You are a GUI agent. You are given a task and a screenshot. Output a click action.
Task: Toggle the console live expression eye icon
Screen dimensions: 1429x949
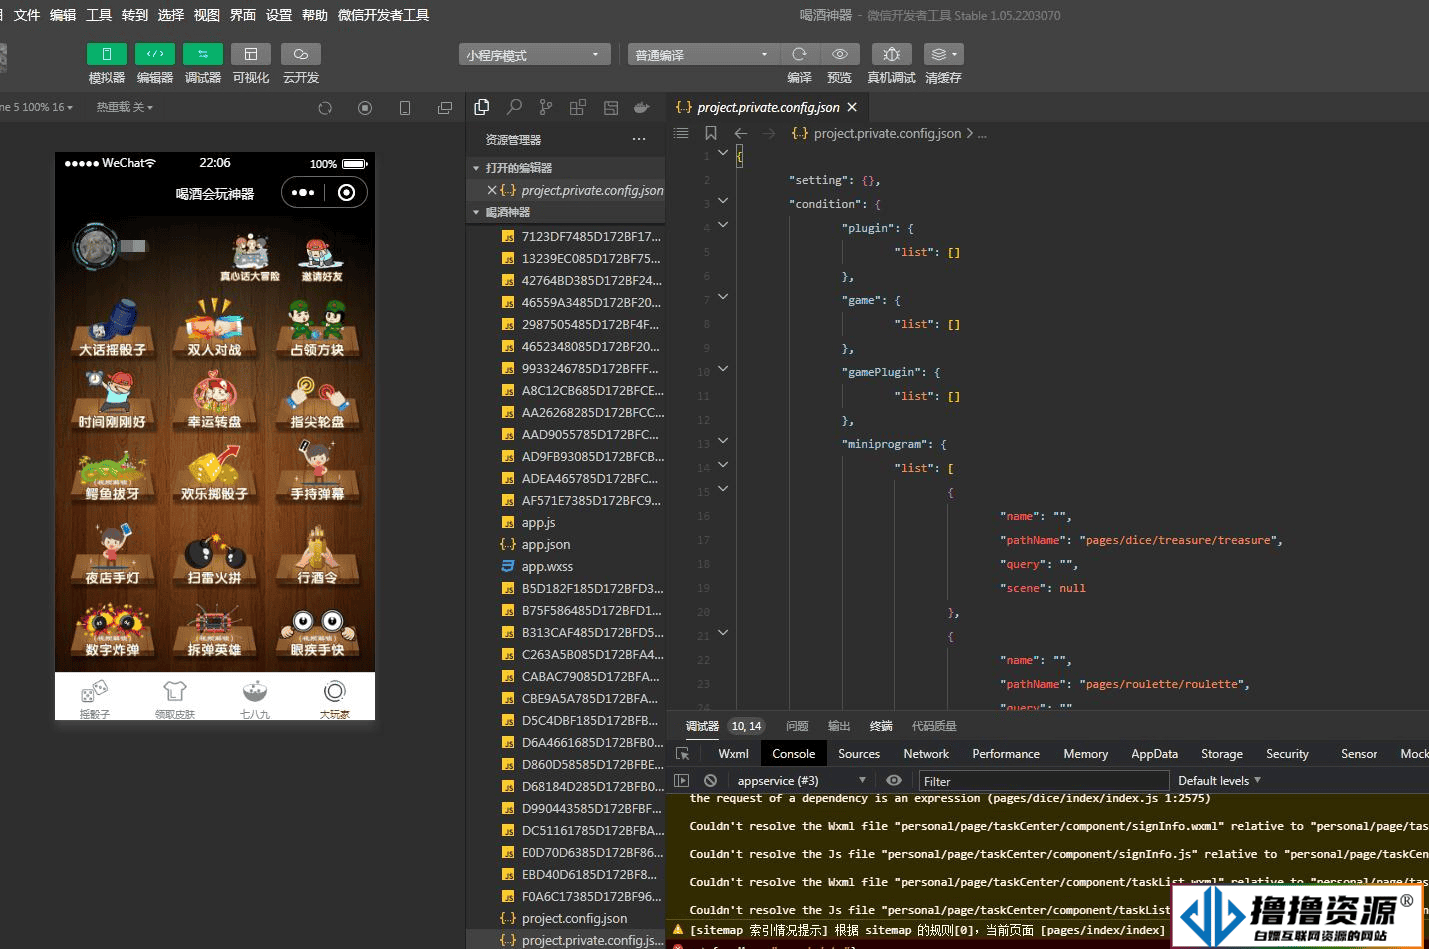coord(894,781)
